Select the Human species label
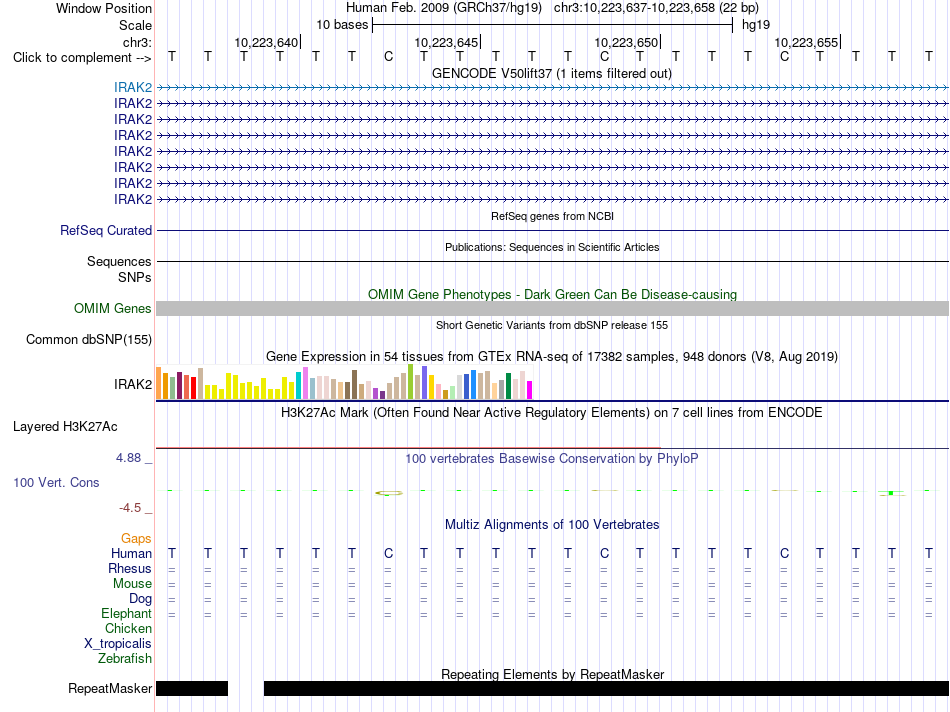Screen dimensions: 950x712 (131, 553)
